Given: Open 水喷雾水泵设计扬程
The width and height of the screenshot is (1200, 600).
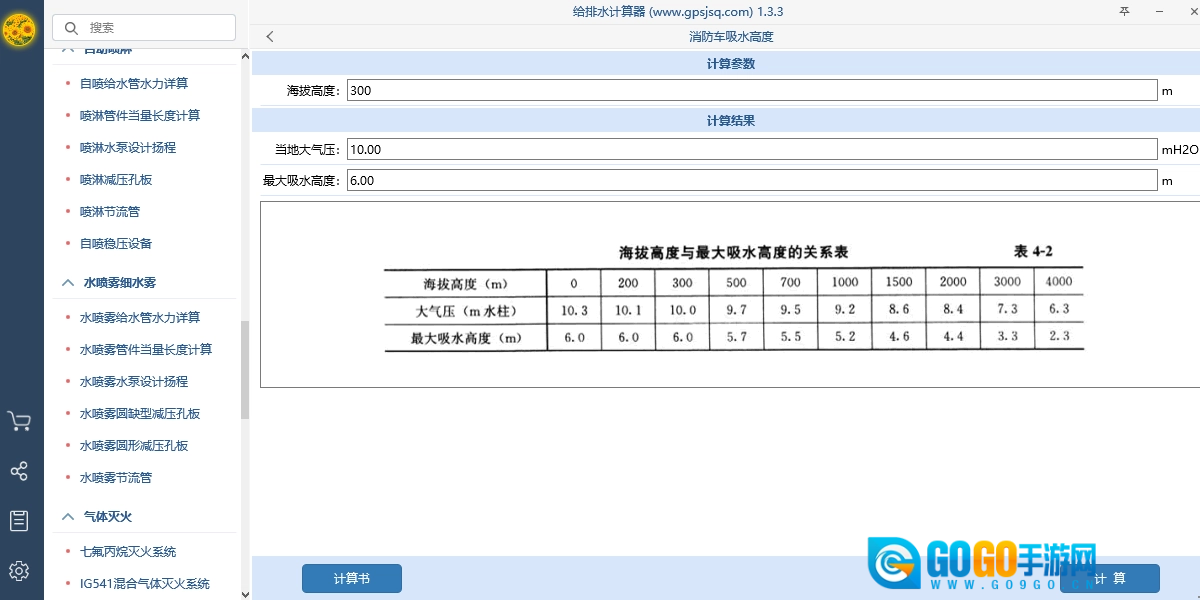Looking at the screenshot, I should pyautogui.click(x=134, y=382).
